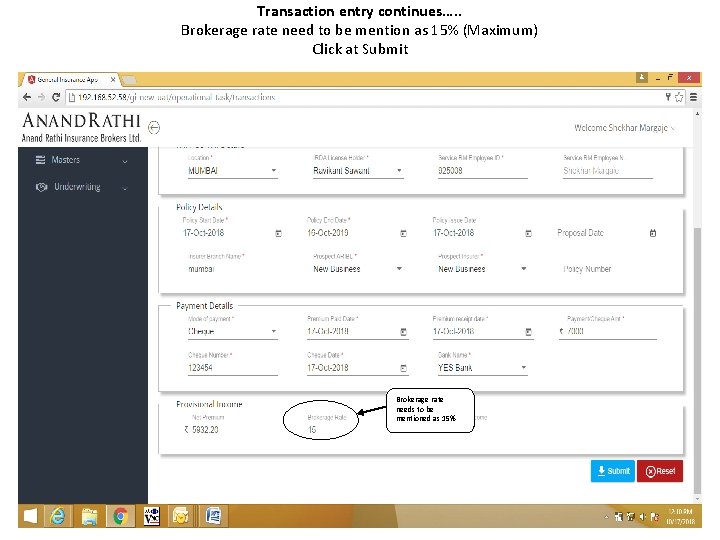Click the Outlook envelope taskbar icon

[x=181, y=517]
